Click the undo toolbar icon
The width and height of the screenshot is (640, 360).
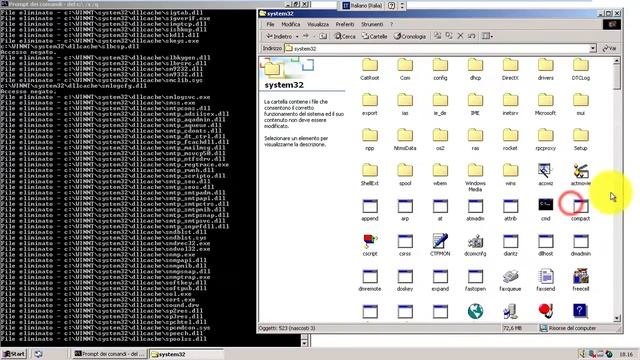(x=471, y=36)
